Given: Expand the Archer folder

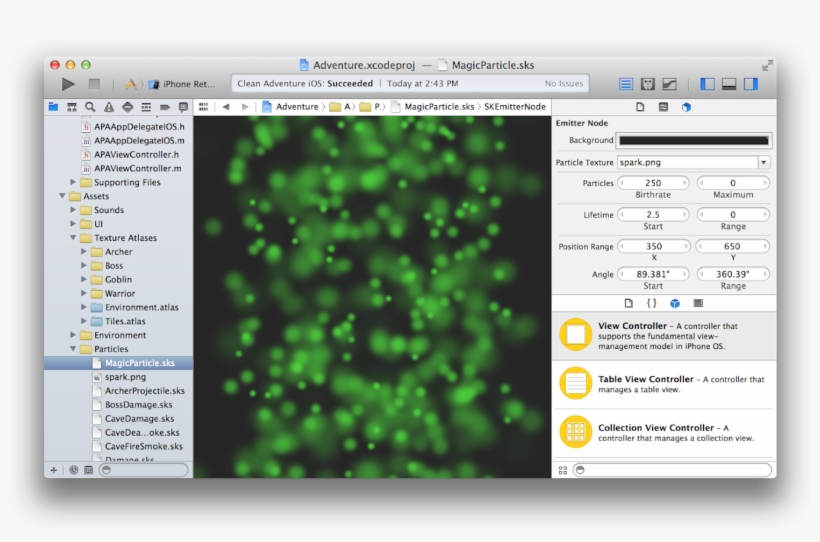Looking at the screenshot, I should pos(84,252).
